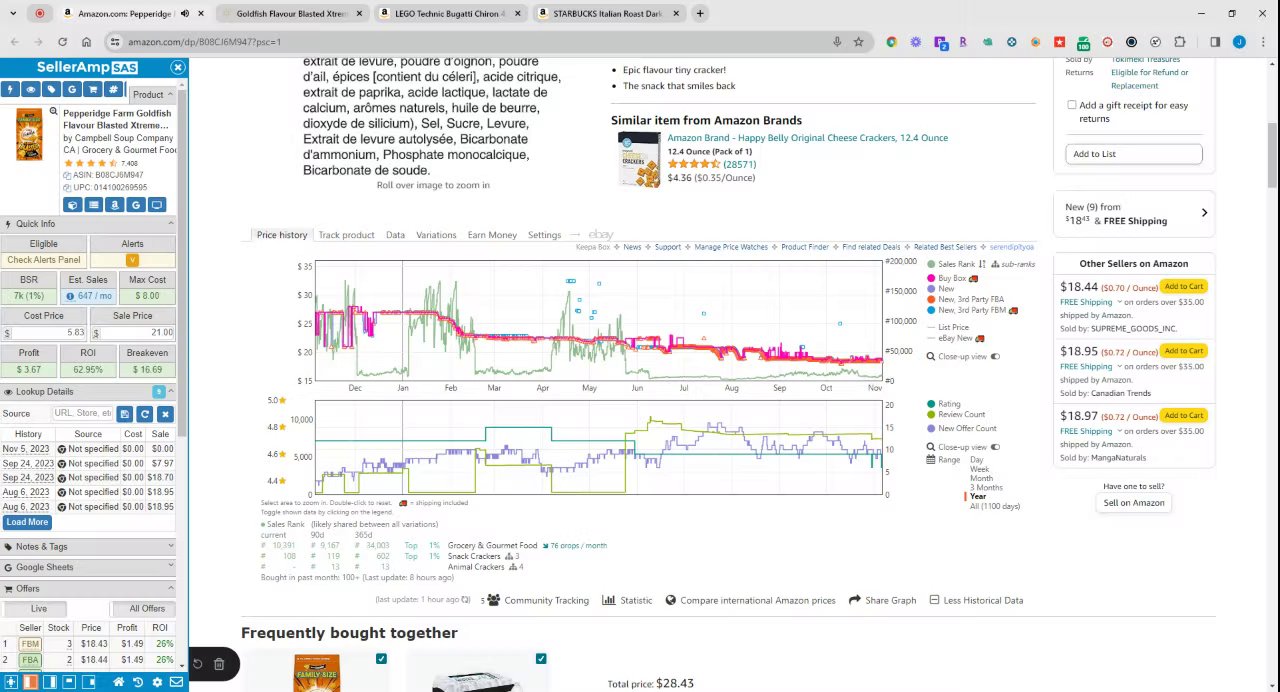Select the left-dock panel layout icon
Screen dimensions: 1280x692
[31, 682]
